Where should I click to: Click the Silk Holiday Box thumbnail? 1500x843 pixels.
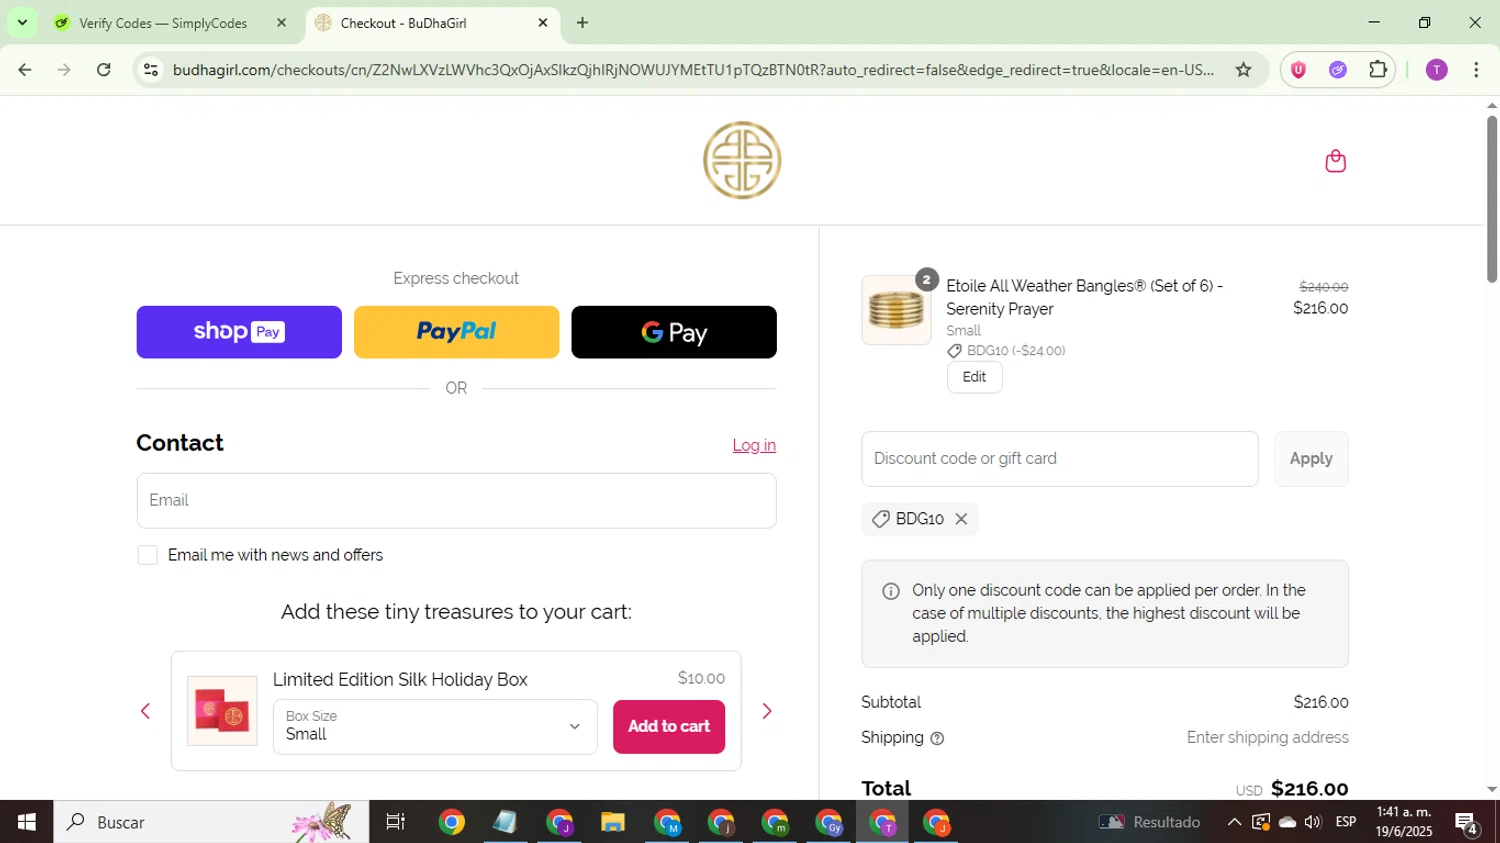[222, 711]
